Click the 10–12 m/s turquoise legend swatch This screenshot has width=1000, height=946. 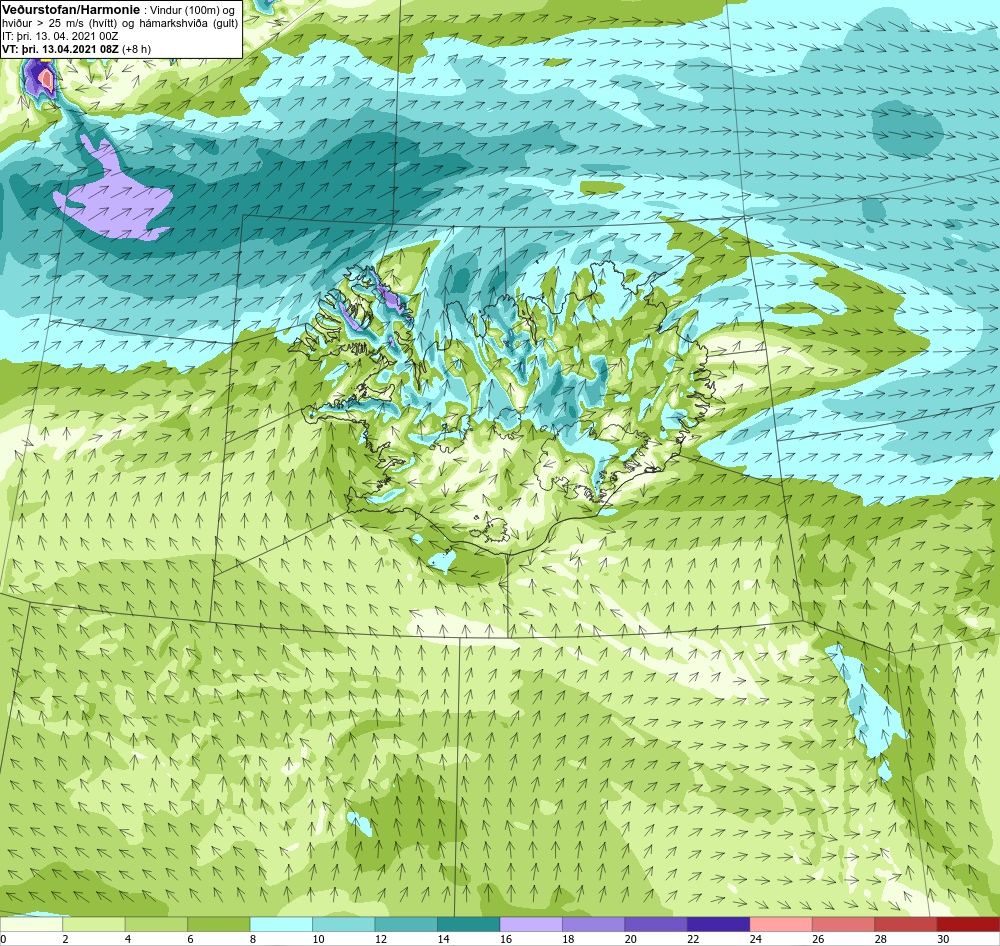[344, 924]
